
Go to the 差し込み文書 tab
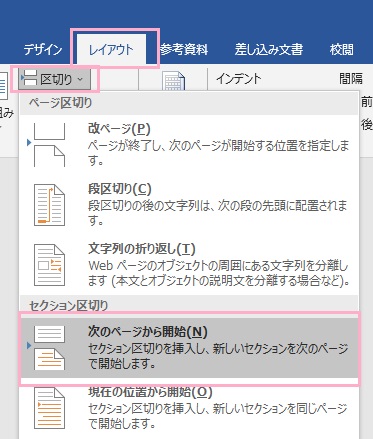coord(268,49)
